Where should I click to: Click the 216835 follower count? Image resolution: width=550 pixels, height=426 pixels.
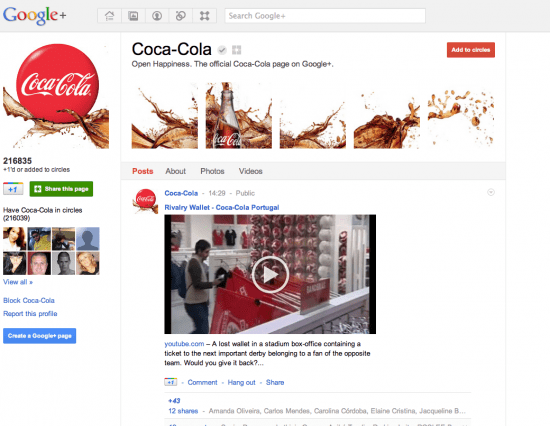[18, 161]
